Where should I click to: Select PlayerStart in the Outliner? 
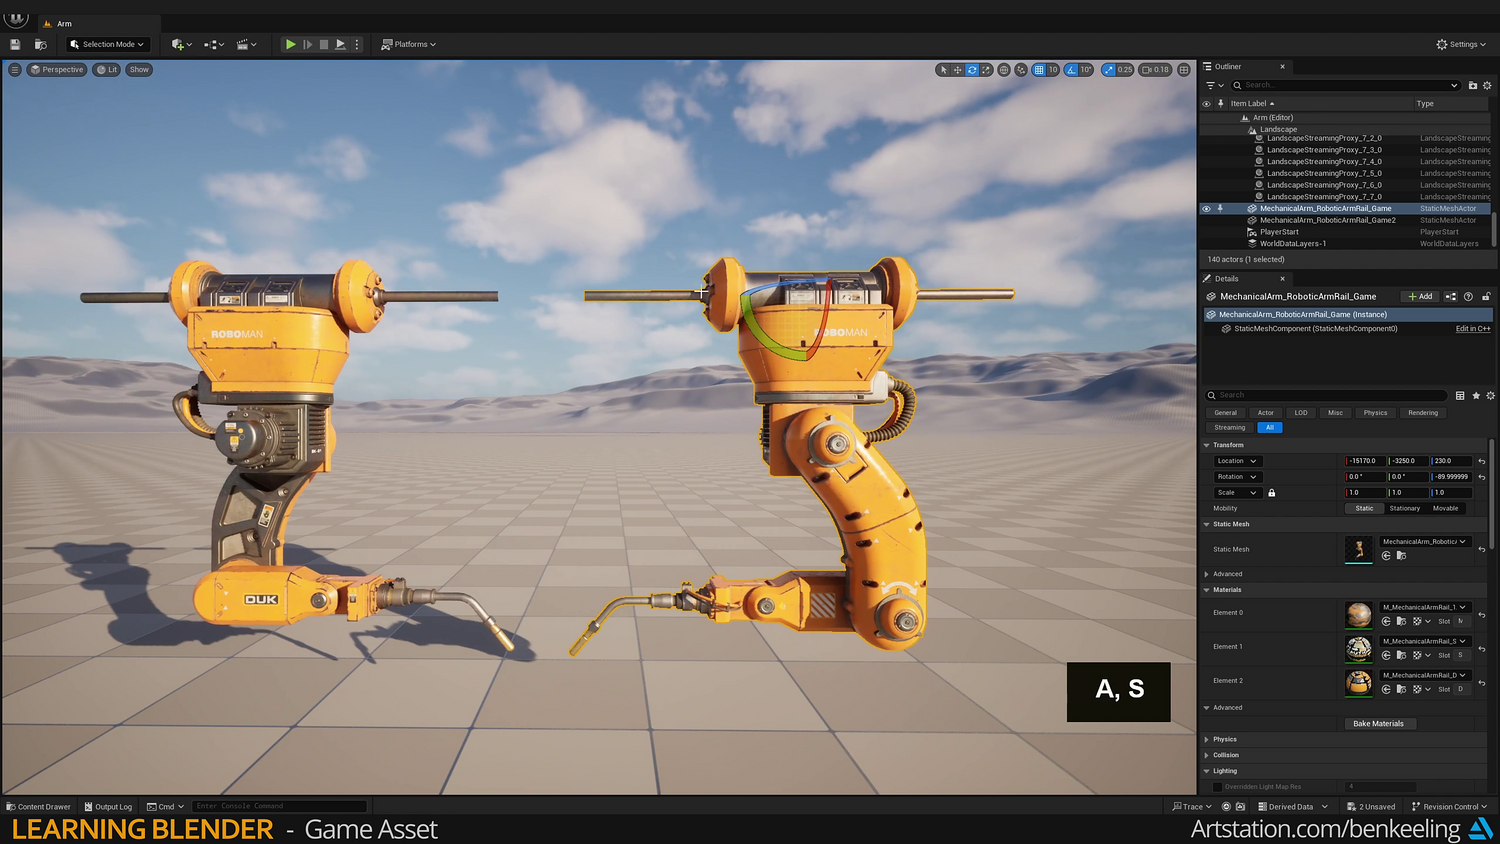[x=1279, y=232]
